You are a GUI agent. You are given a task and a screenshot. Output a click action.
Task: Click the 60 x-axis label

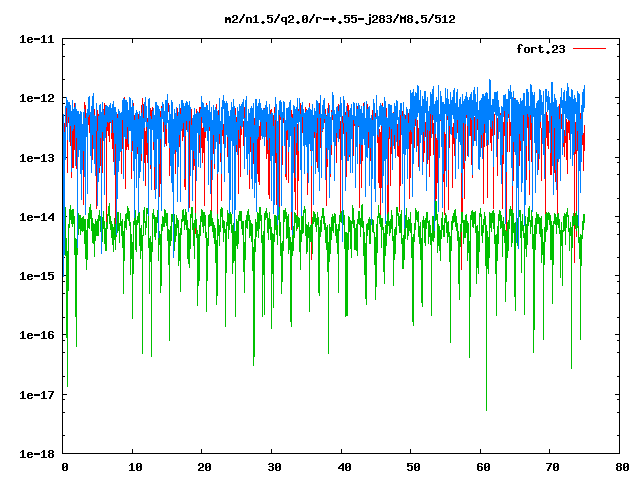pos(483,467)
